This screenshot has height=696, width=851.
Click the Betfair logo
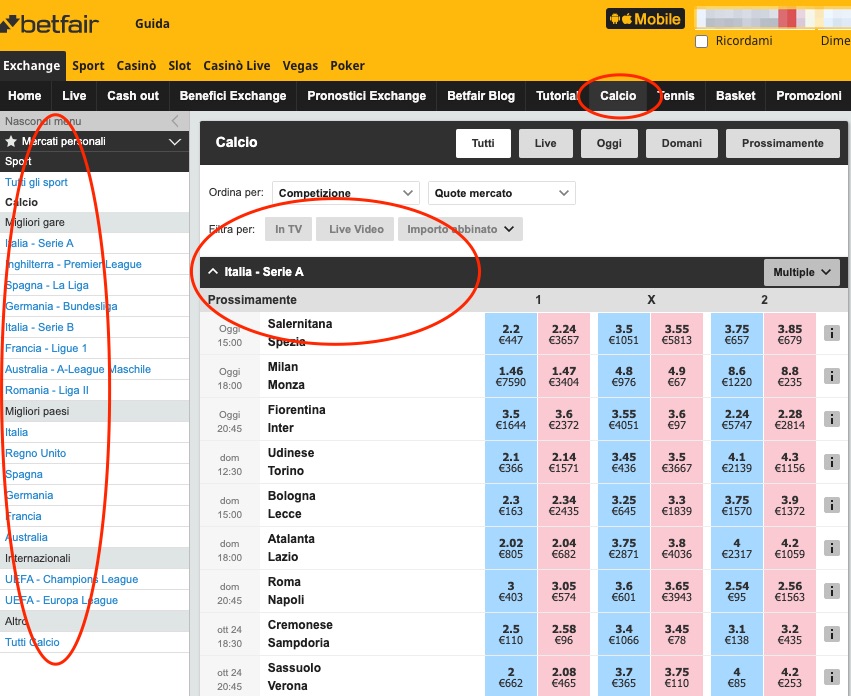[50, 24]
